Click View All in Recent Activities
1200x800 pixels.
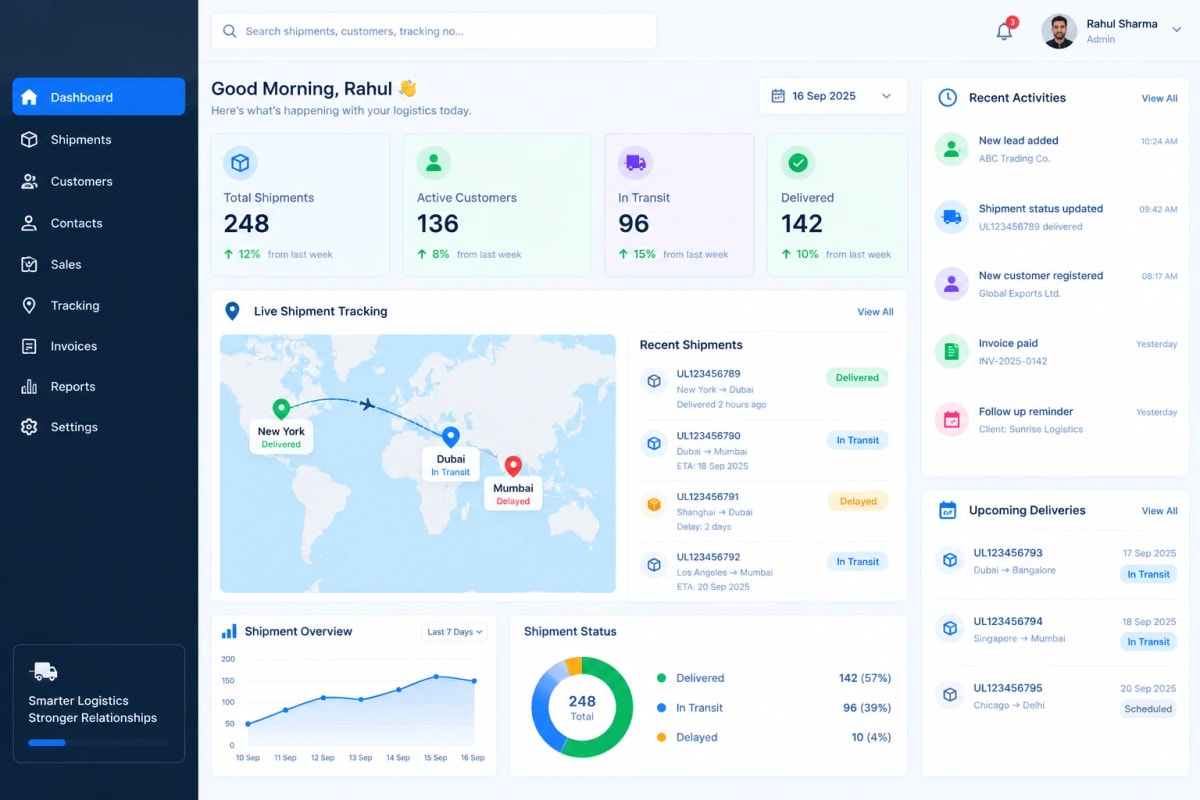[1160, 98]
